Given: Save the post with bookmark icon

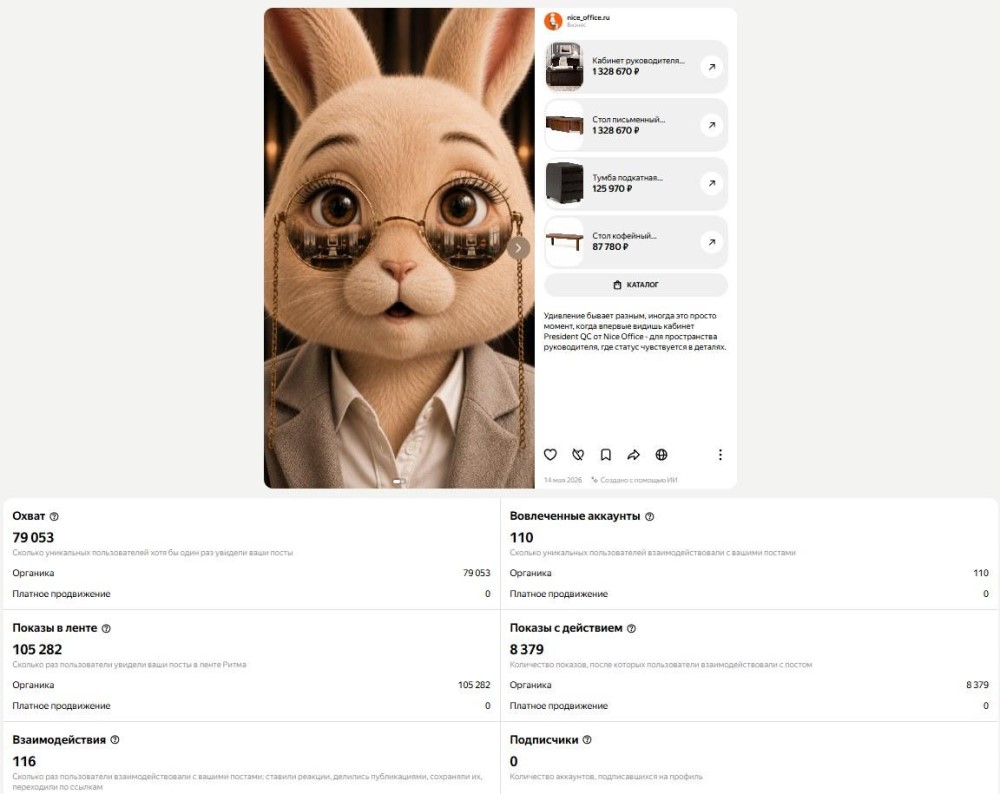Looking at the screenshot, I should pos(606,455).
